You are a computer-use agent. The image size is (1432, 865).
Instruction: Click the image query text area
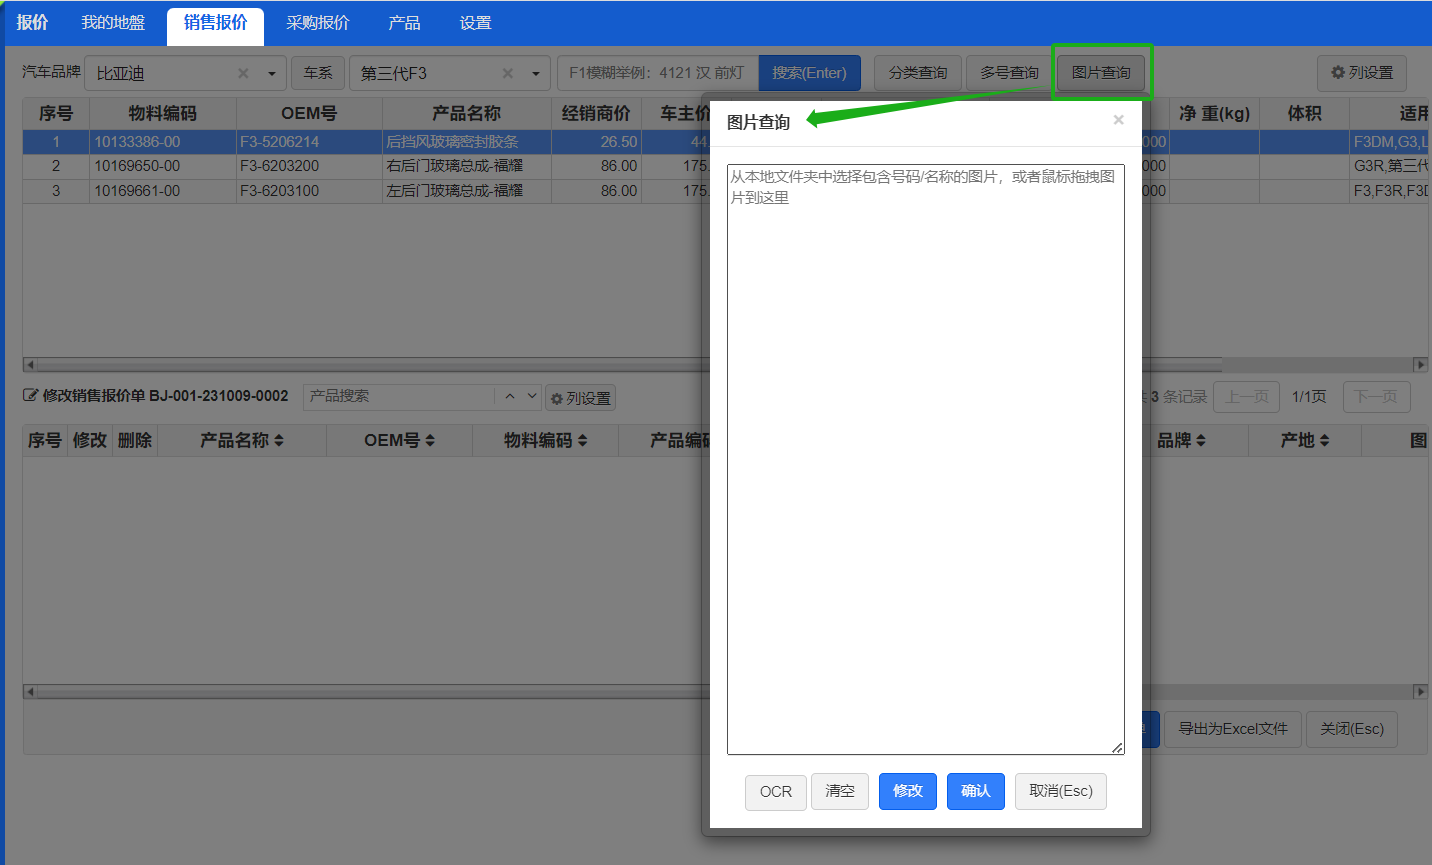(x=926, y=459)
